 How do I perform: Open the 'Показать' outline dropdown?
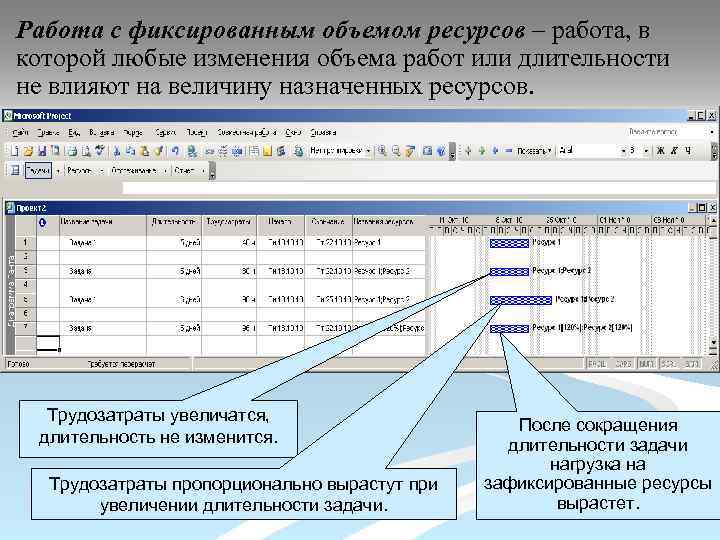(x=533, y=151)
